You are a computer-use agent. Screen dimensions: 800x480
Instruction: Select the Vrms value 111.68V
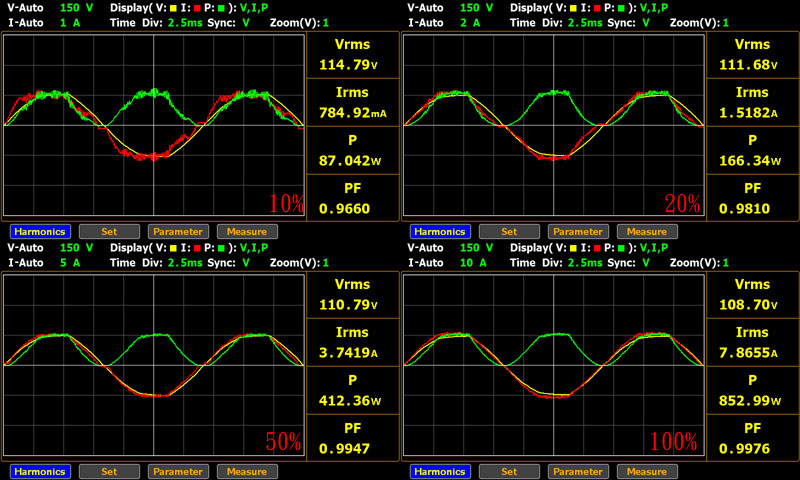(748, 65)
